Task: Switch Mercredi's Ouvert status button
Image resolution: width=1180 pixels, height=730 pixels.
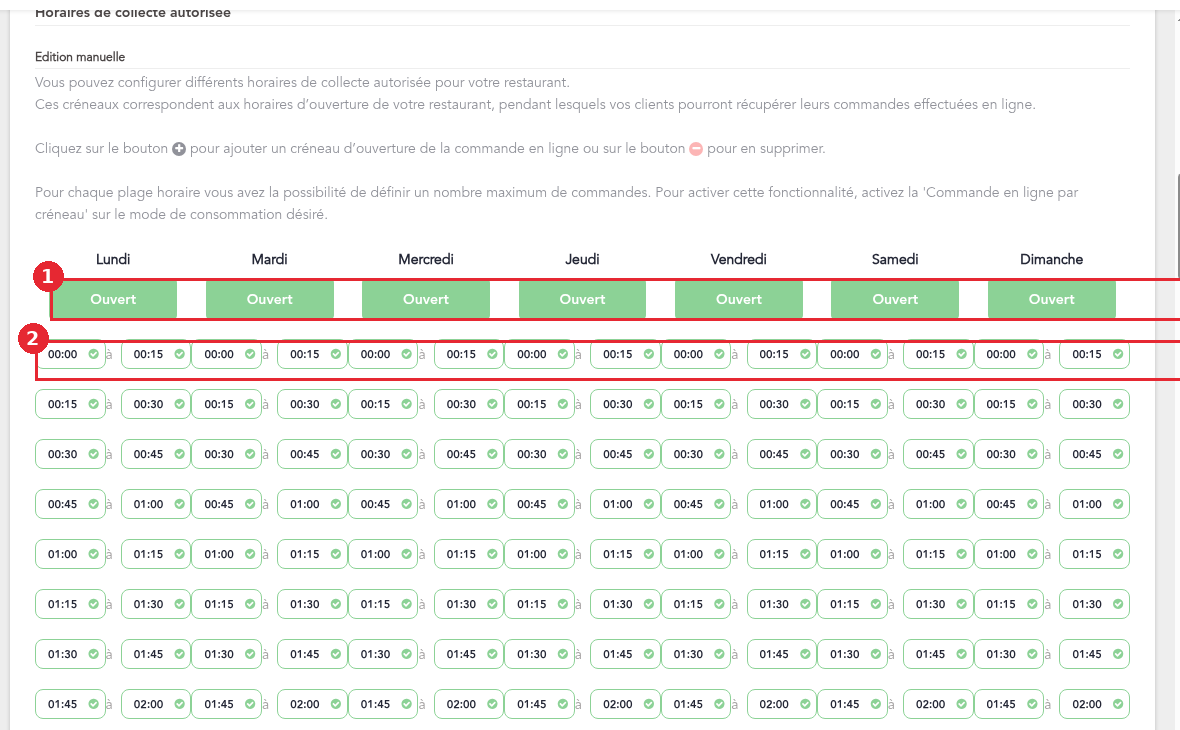Action: pos(426,299)
